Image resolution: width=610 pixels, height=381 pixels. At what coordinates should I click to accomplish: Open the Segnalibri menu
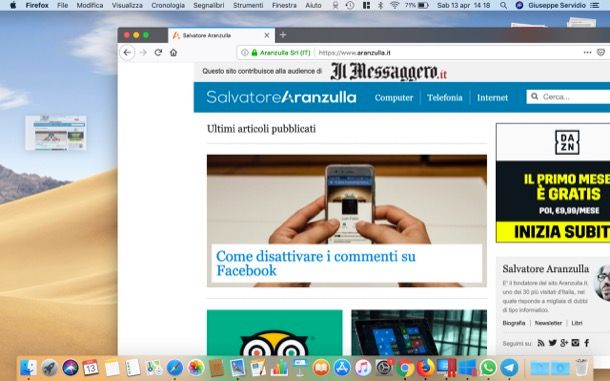(x=209, y=5)
